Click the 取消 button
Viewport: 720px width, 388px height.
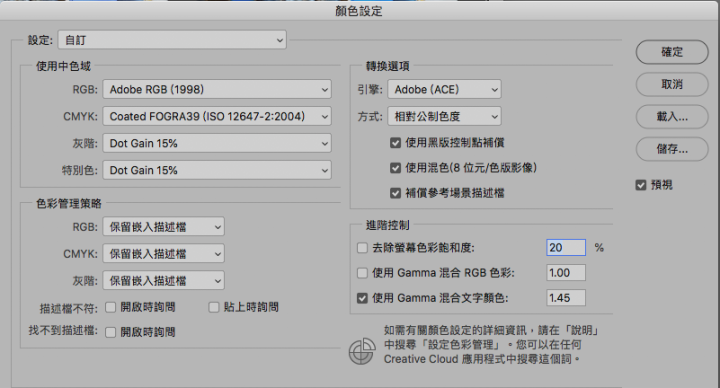click(672, 84)
